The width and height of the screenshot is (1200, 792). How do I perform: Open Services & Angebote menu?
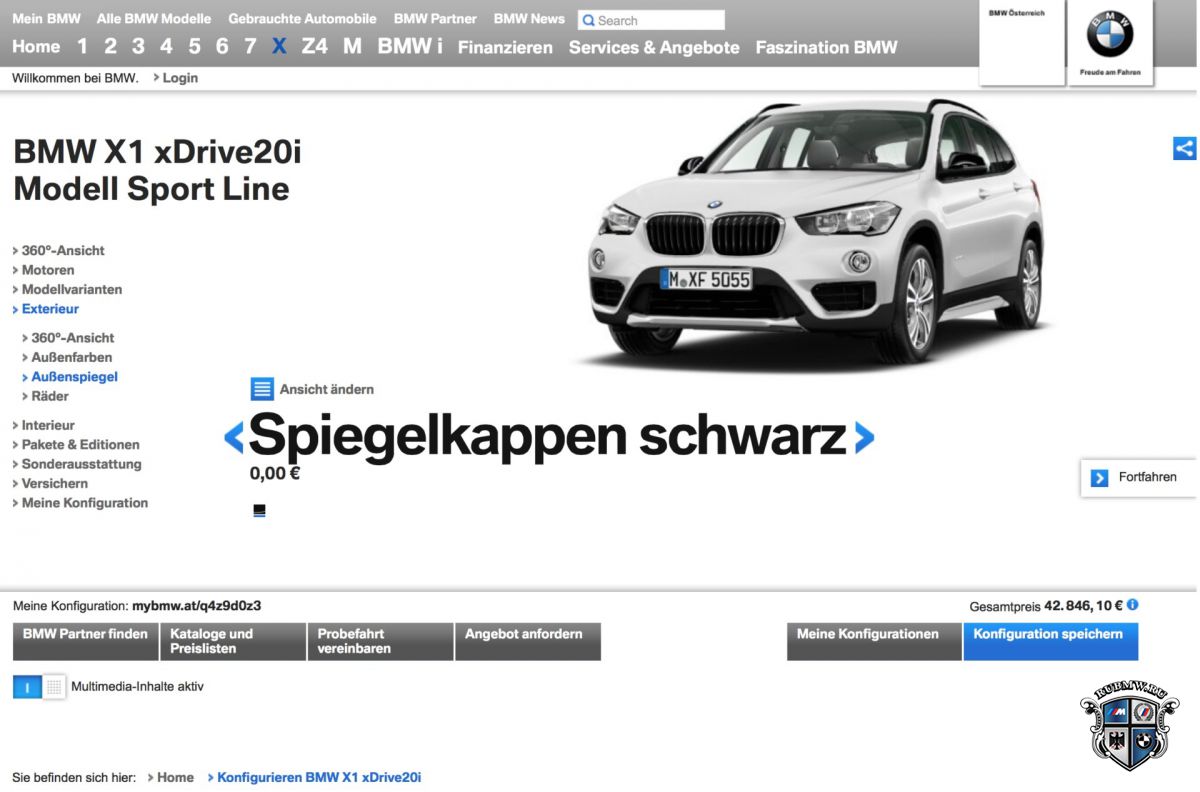click(654, 47)
